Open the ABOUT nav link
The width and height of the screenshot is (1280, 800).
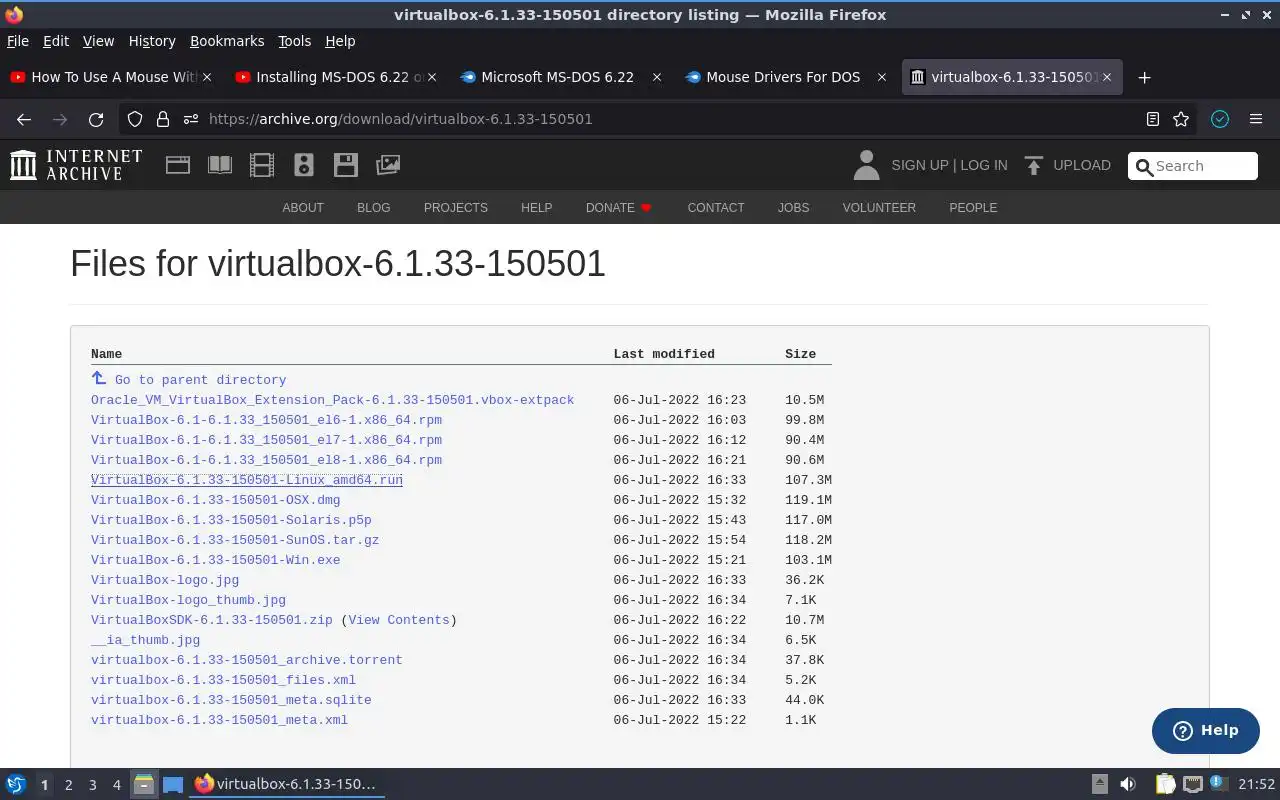point(303,208)
